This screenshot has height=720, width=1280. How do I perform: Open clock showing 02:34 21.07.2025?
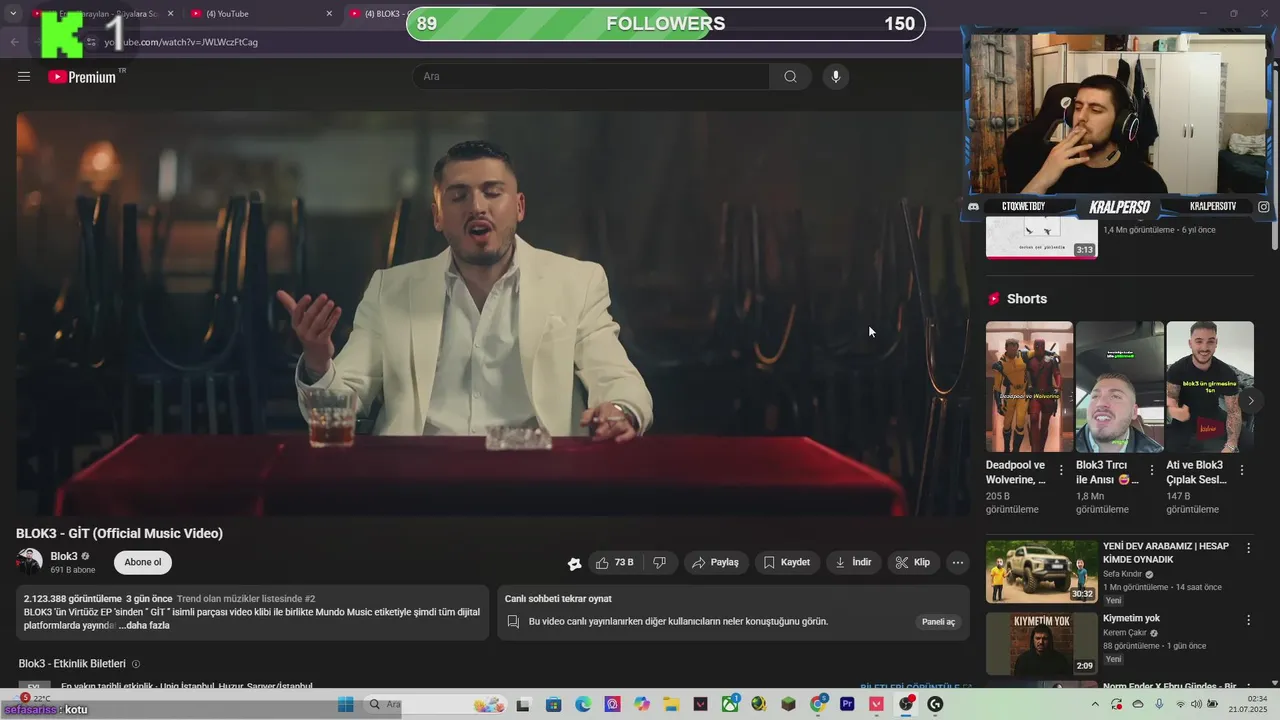point(1248,705)
